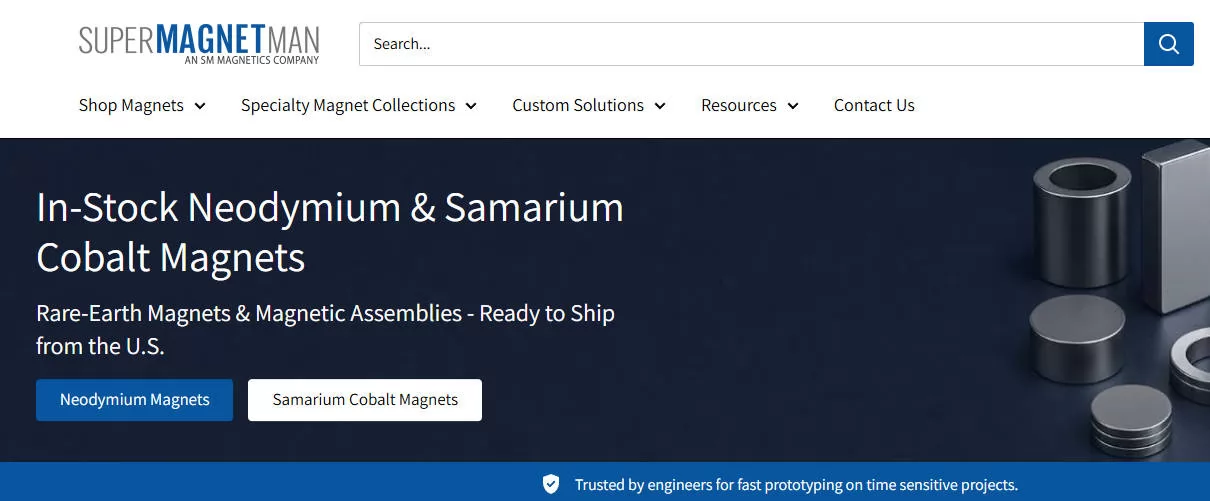Click the blue search magnifier button
The height and width of the screenshot is (501, 1210).
(1168, 44)
